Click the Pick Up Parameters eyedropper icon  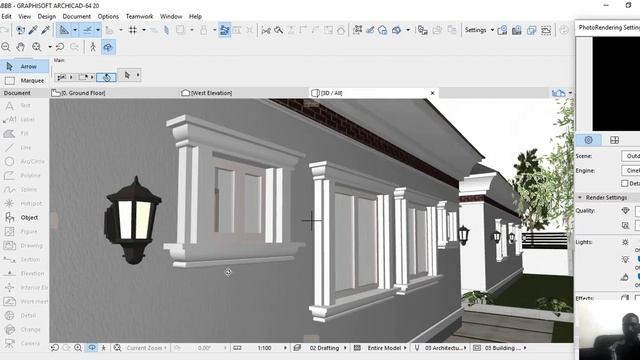33,30
